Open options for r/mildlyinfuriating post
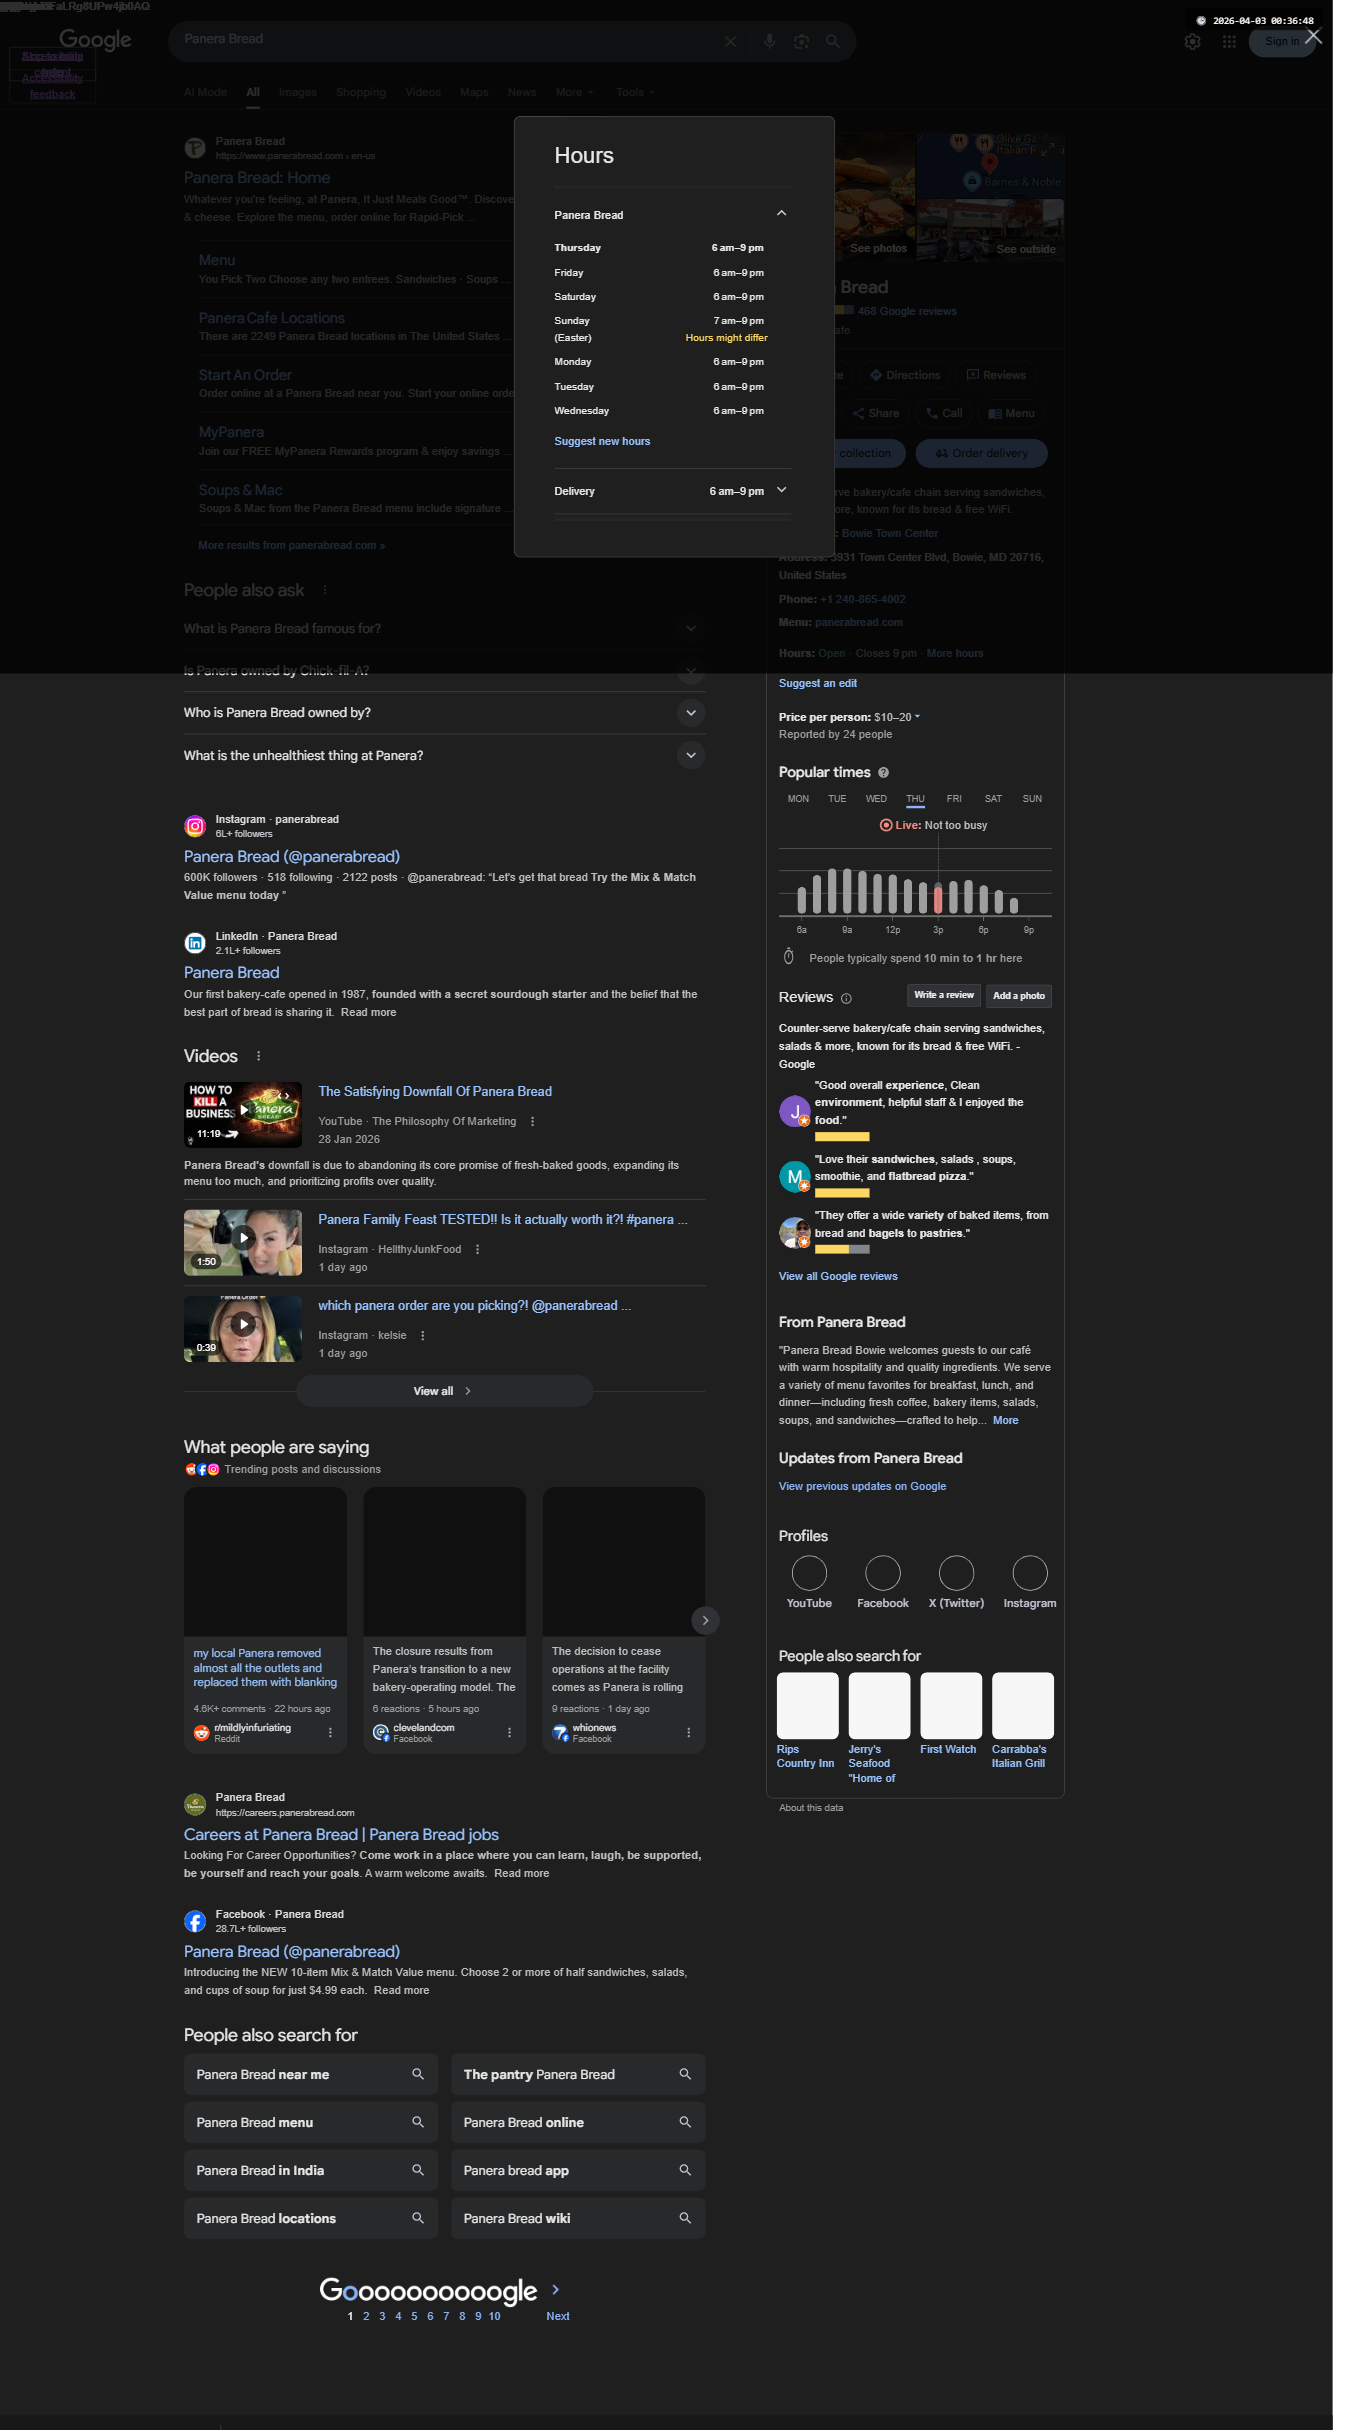 pos(330,1732)
